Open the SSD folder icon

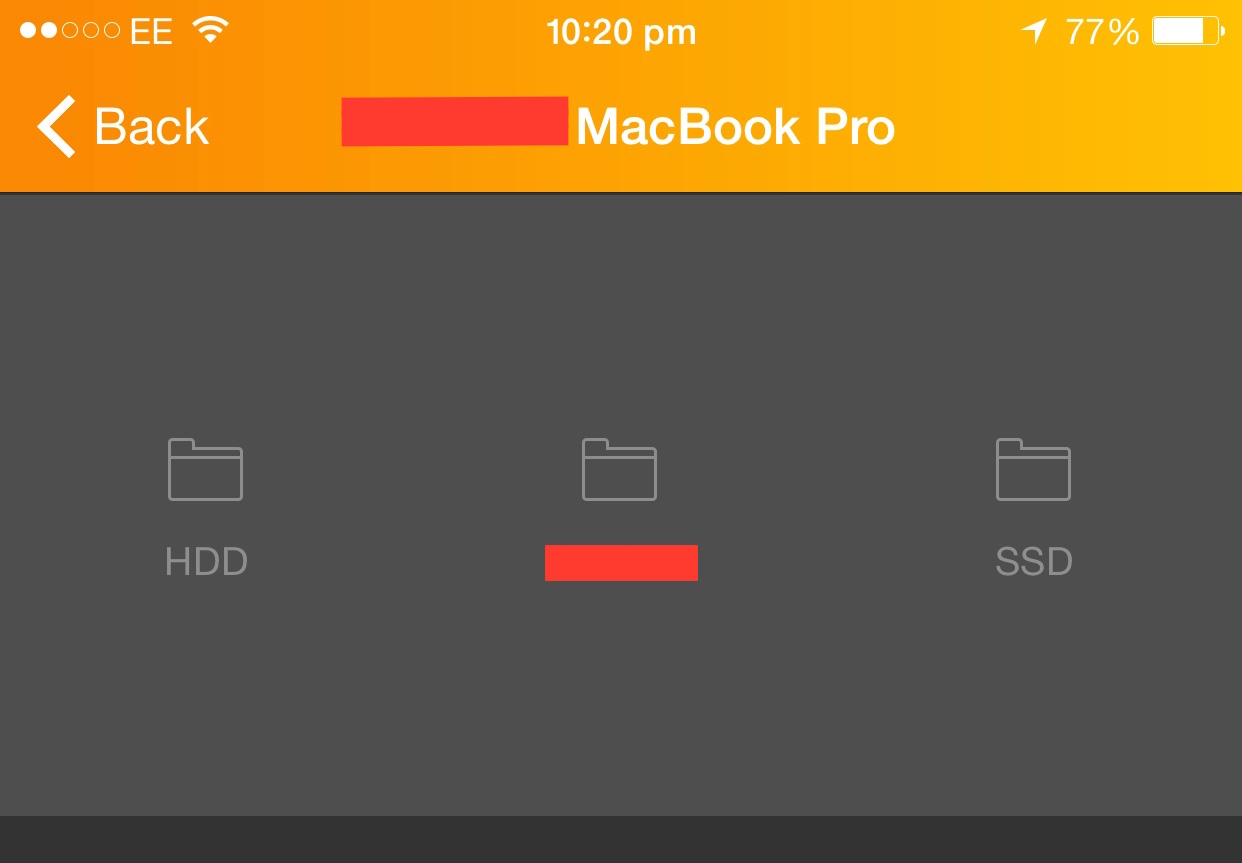1033,469
